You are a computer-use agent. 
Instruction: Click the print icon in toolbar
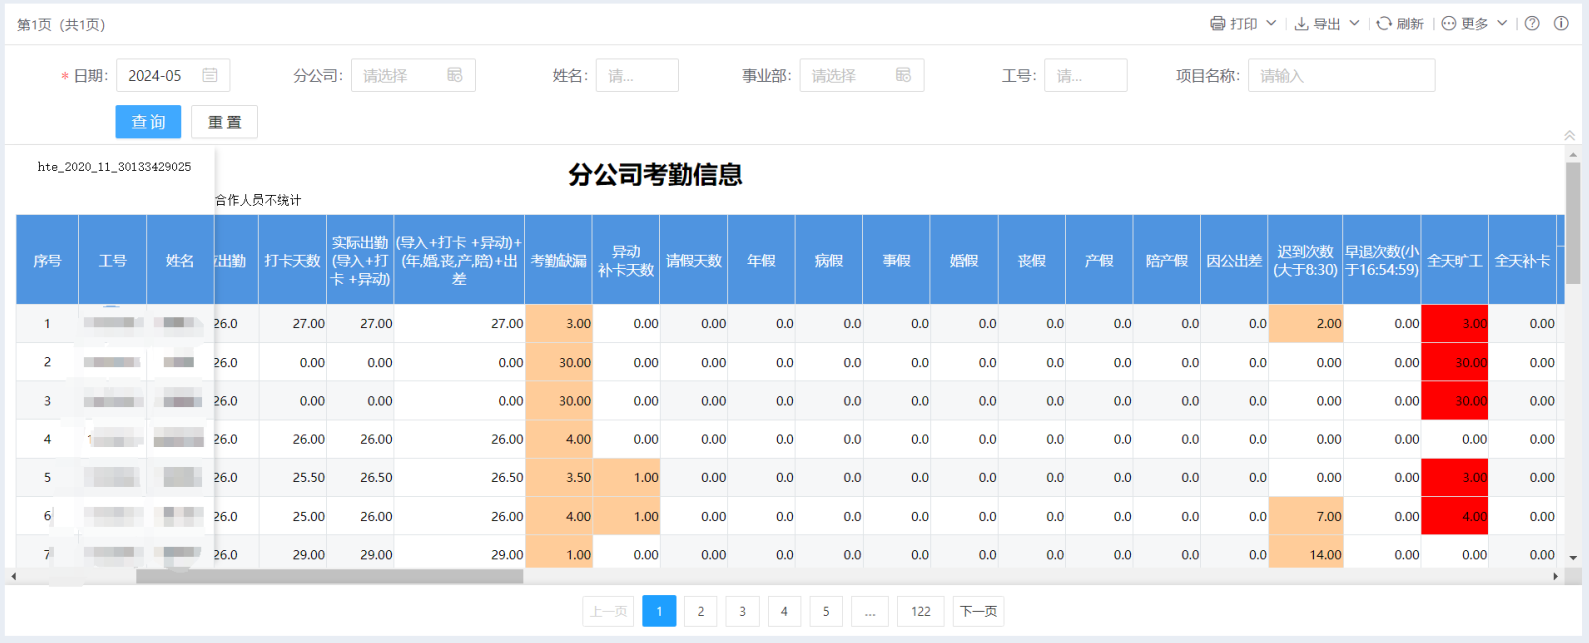pos(1217,23)
